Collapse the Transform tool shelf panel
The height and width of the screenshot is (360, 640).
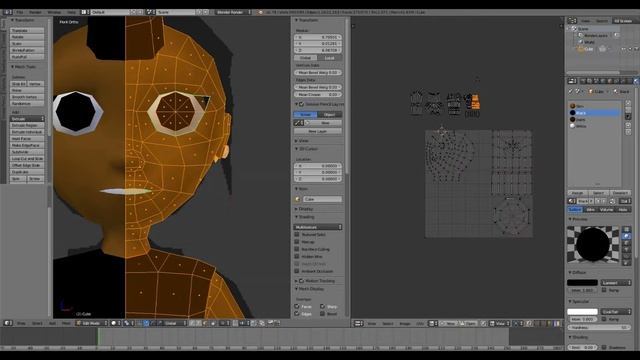23,20
